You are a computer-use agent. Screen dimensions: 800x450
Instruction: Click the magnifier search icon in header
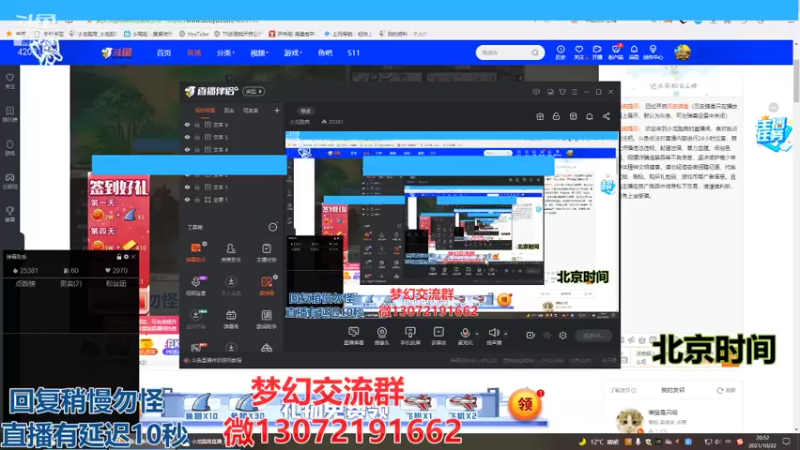[x=535, y=53]
